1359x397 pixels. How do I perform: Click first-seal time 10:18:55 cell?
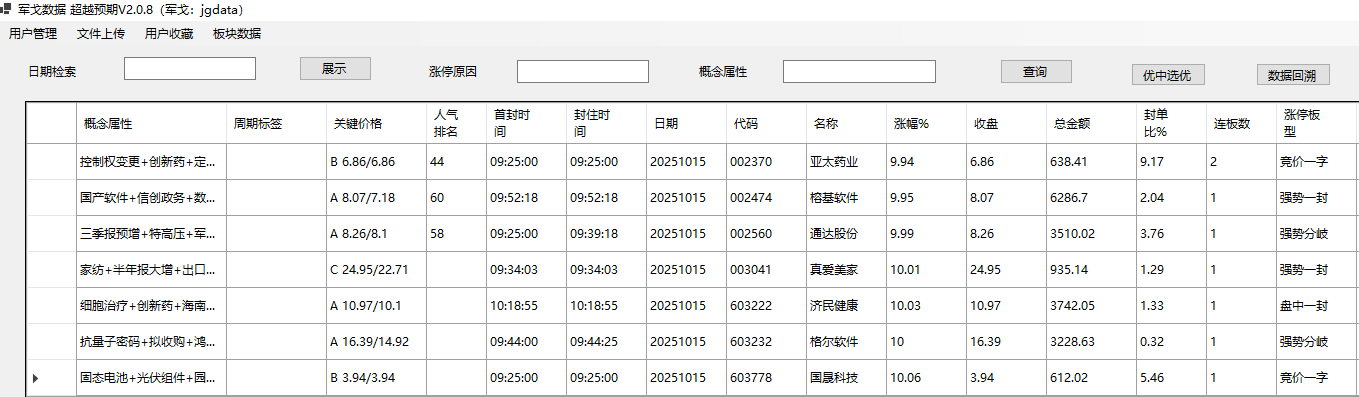(527, 306)
